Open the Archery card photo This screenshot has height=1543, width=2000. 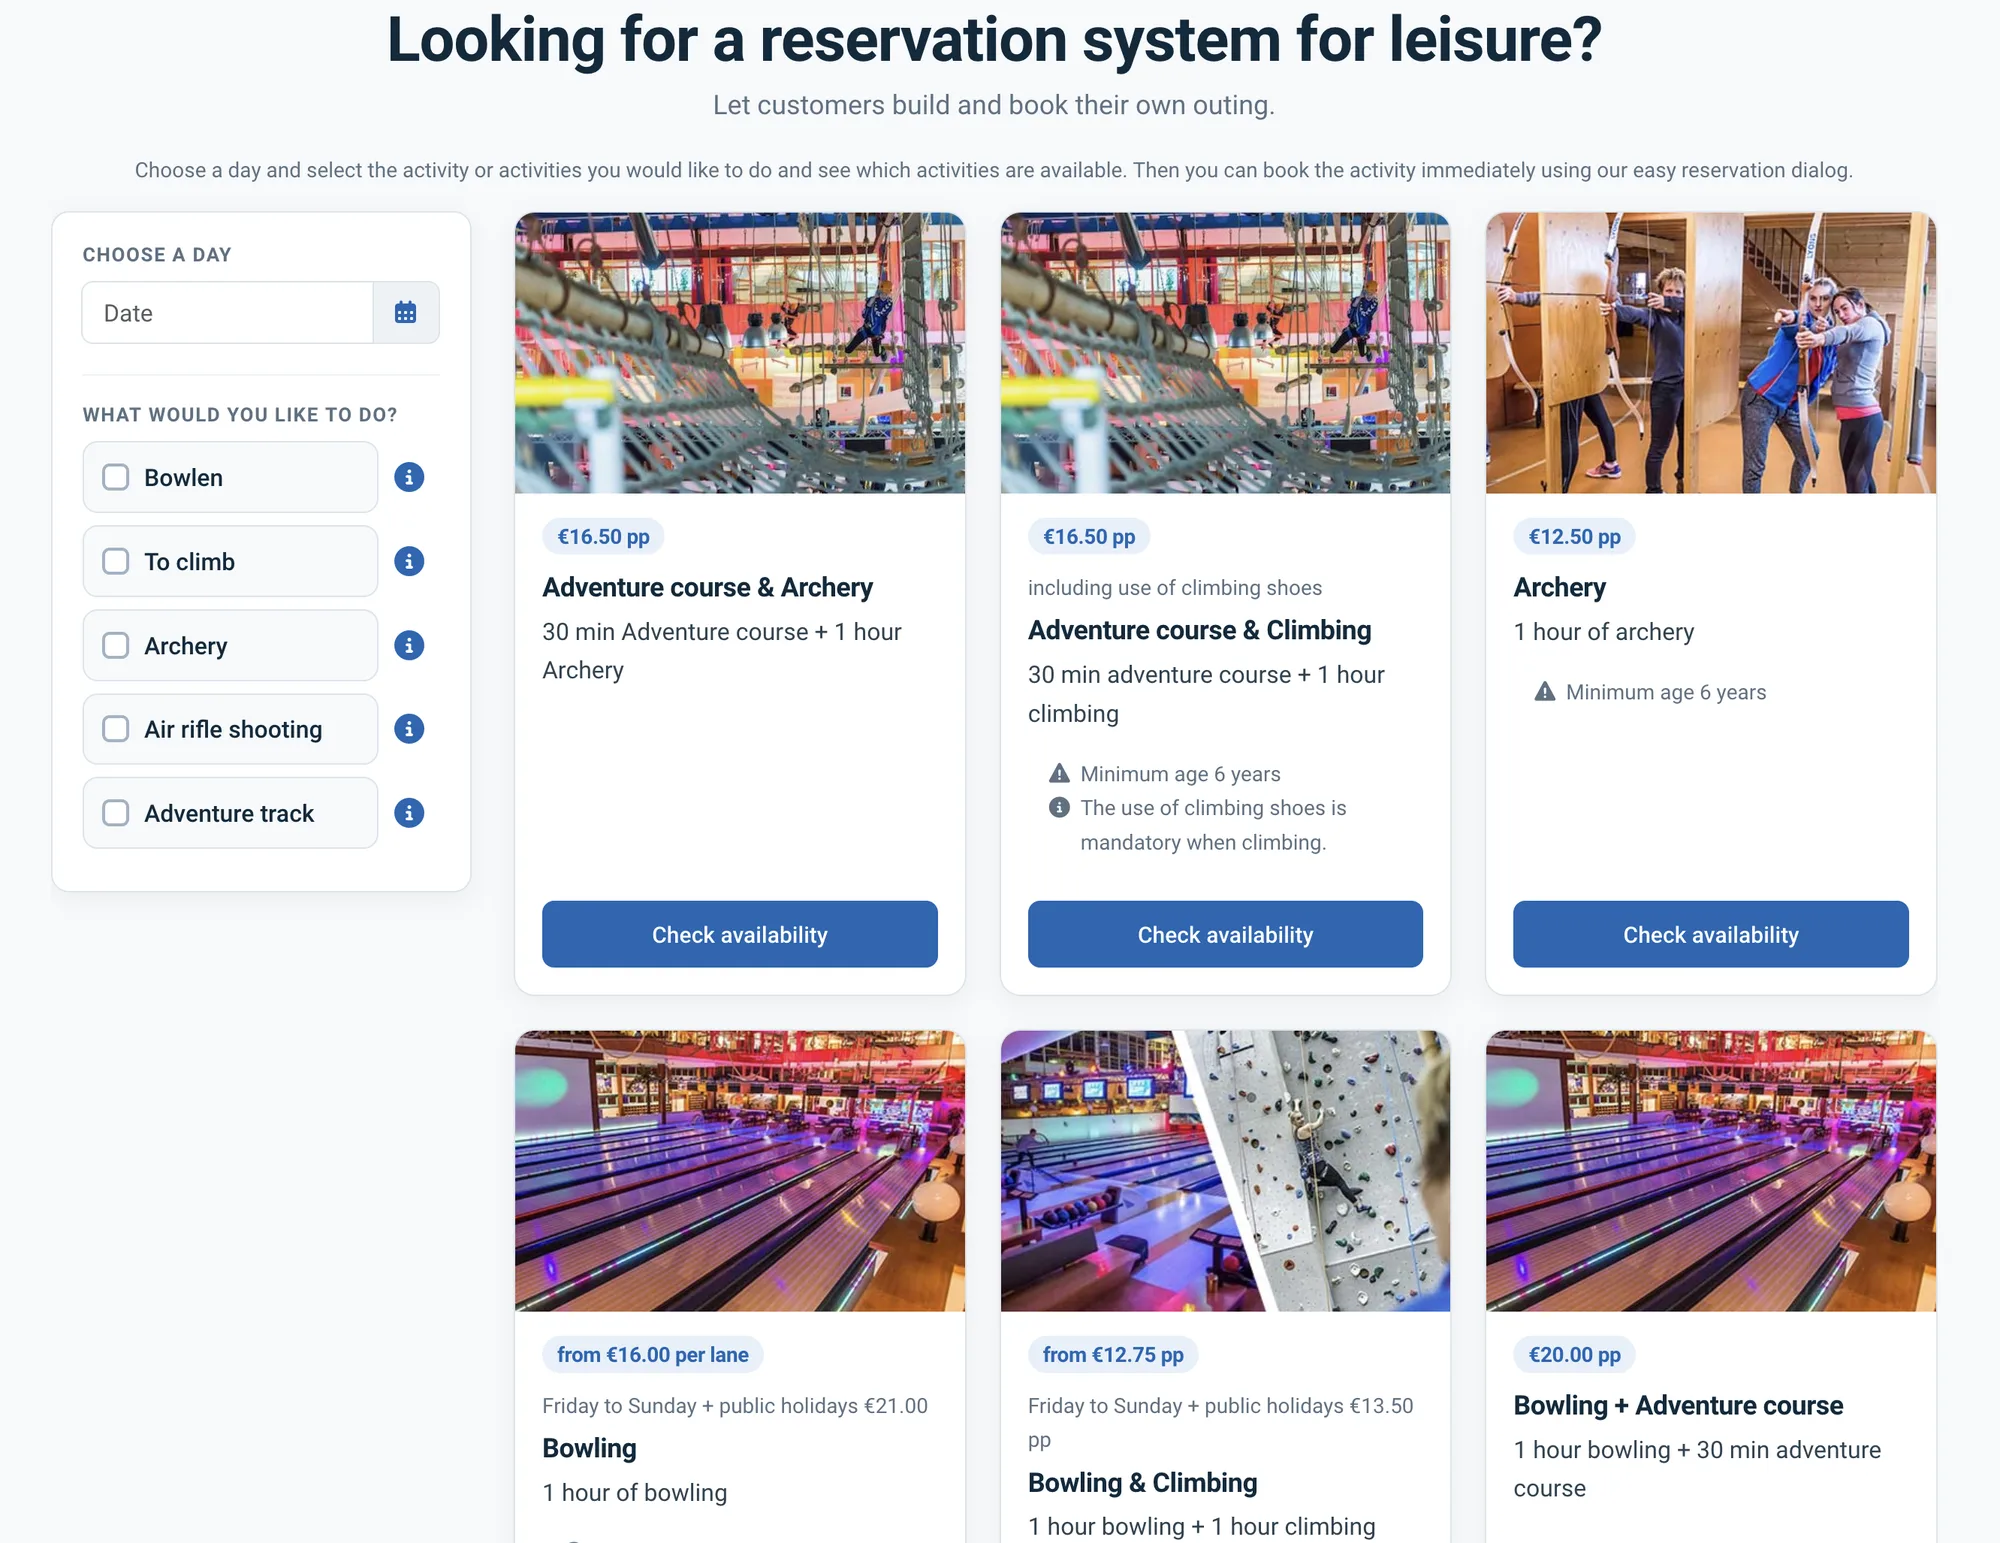pos(1711,353)
